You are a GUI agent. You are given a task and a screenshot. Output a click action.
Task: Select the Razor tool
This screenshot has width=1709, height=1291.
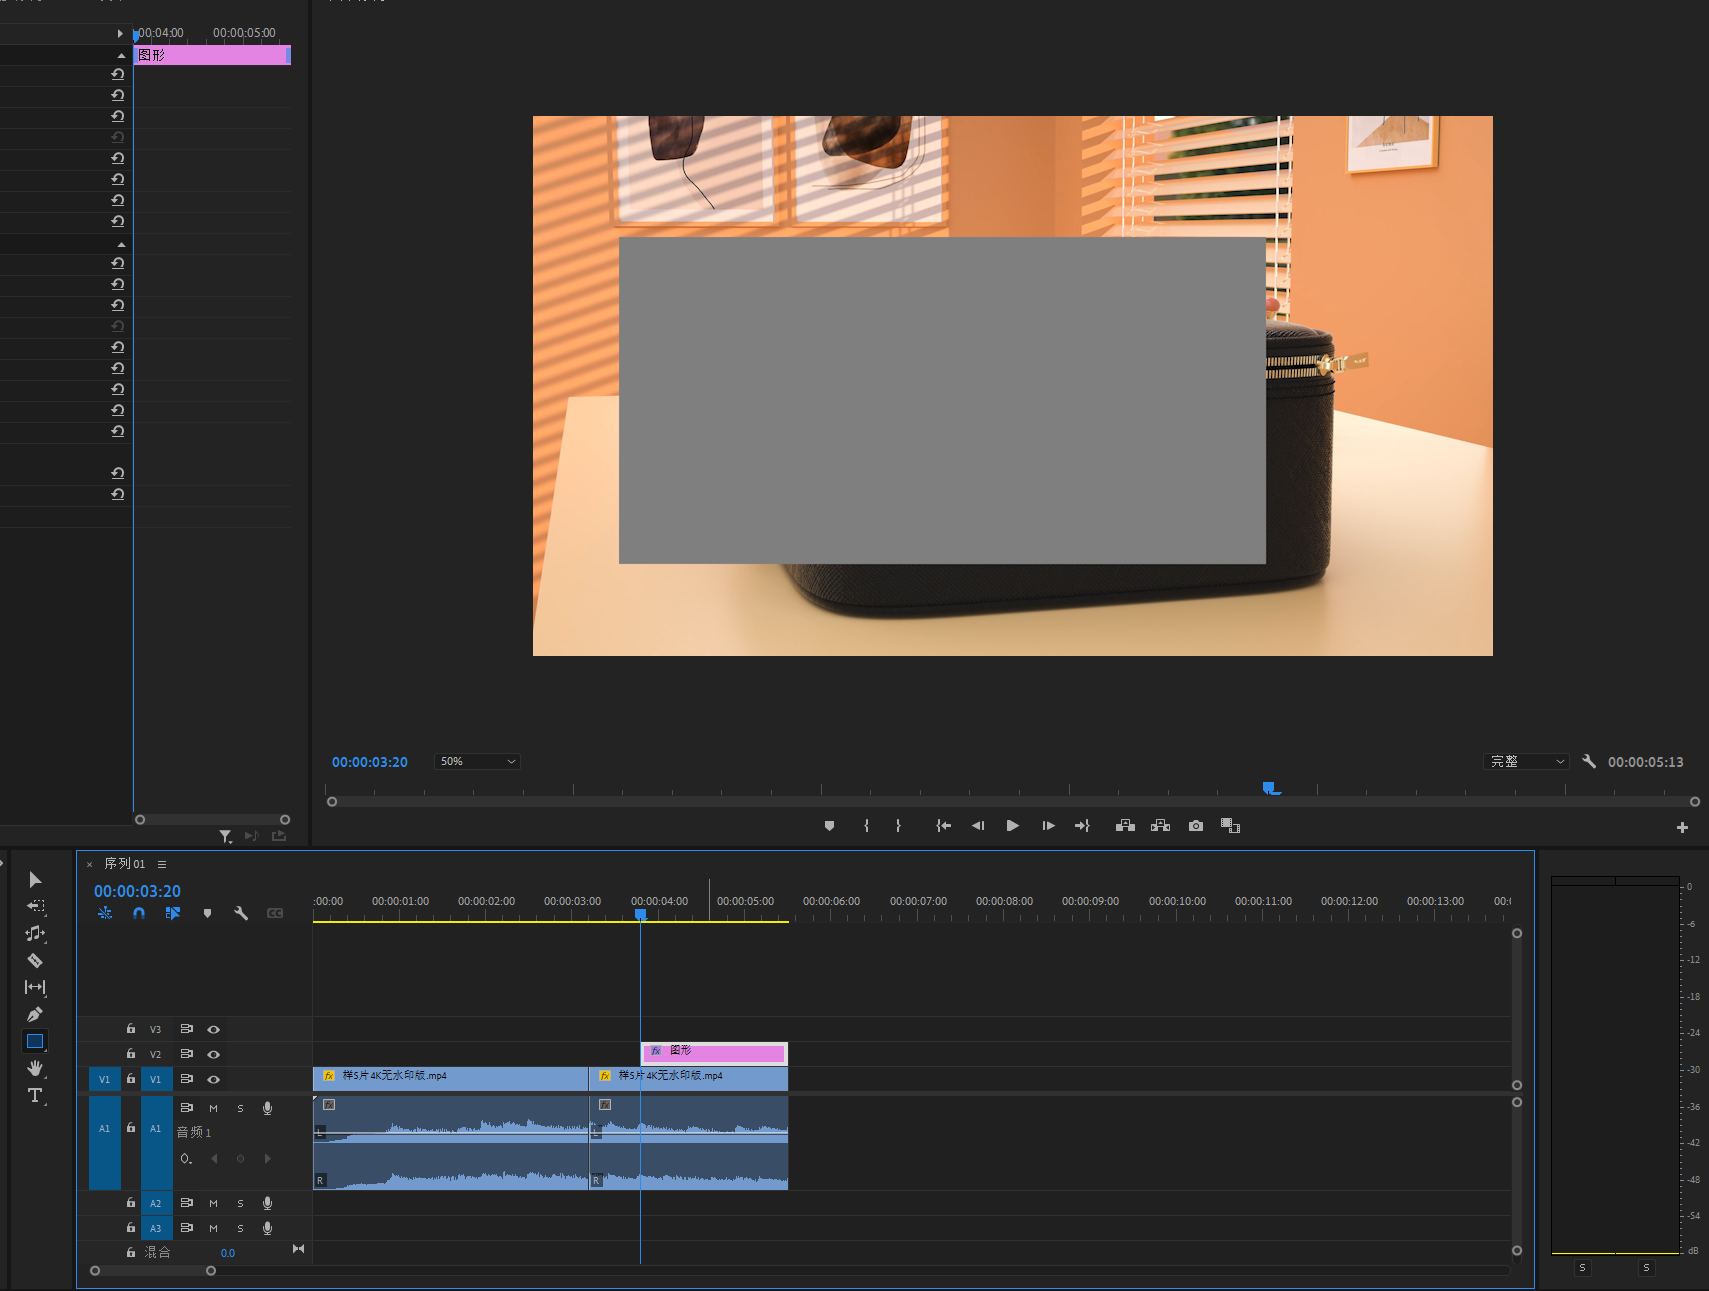click(x=35, y=961)
